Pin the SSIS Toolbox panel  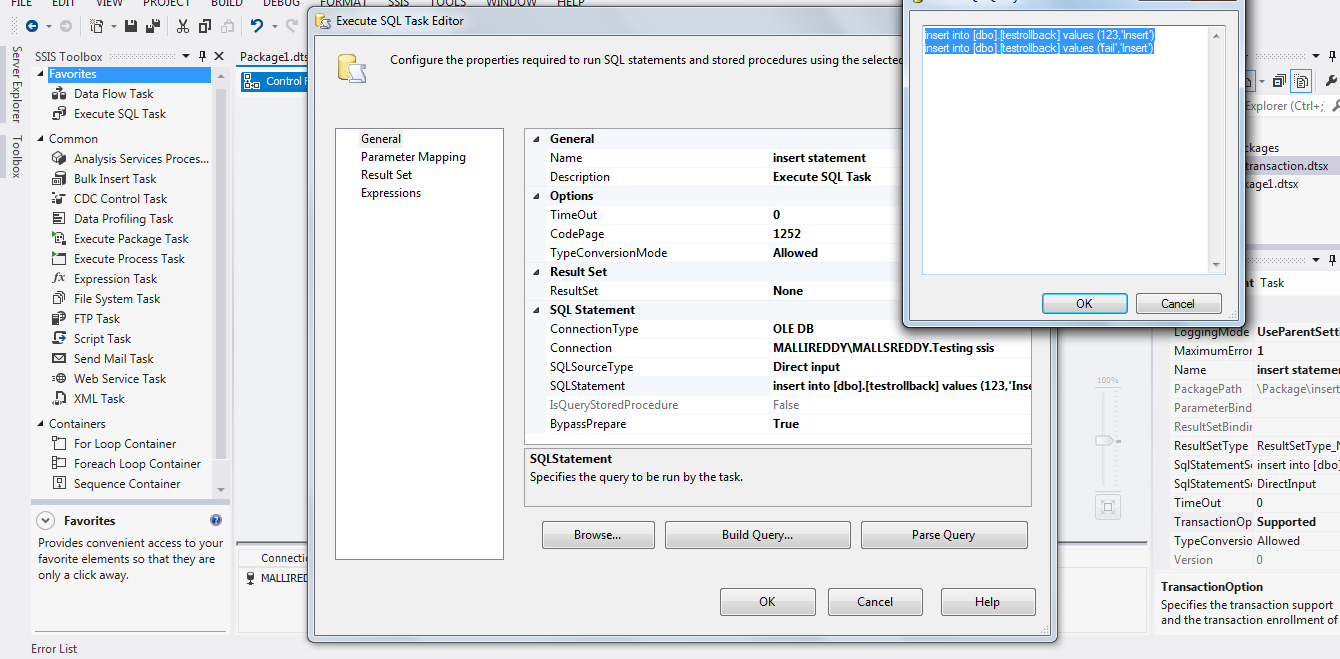pyautogui.click(x=204, y=56)
